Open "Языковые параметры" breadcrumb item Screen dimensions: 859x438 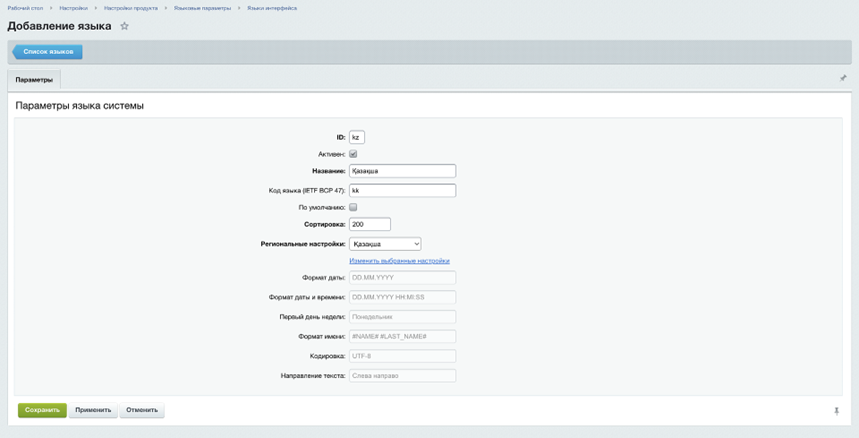(202, 8)
